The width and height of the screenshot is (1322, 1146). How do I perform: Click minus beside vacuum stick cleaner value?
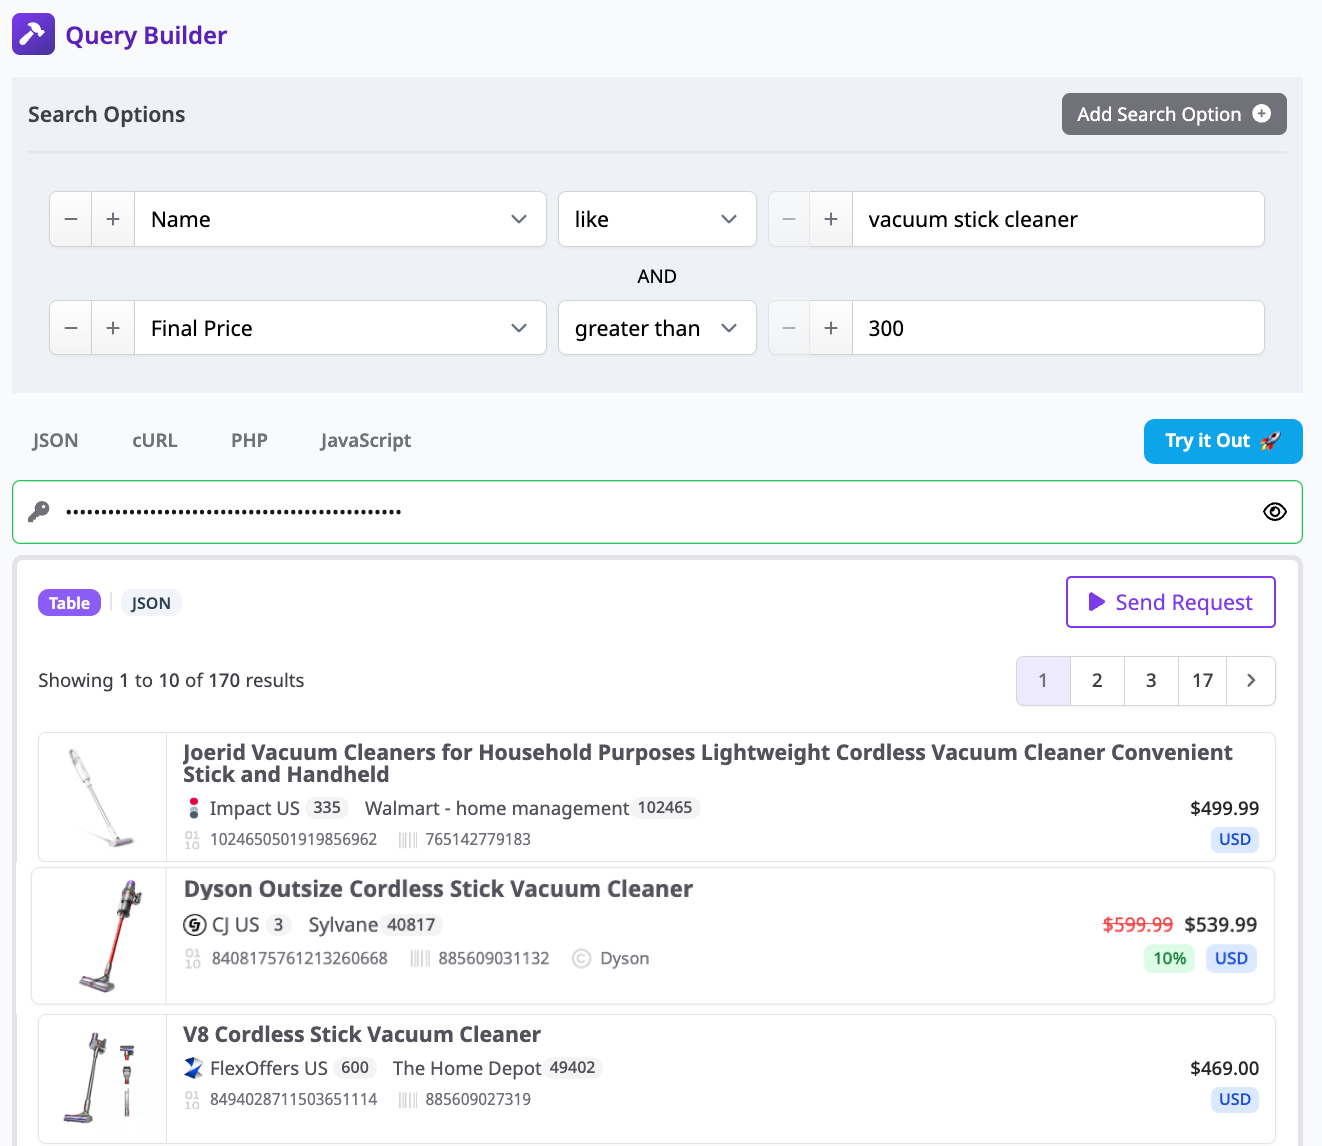(x=789, y=219)
